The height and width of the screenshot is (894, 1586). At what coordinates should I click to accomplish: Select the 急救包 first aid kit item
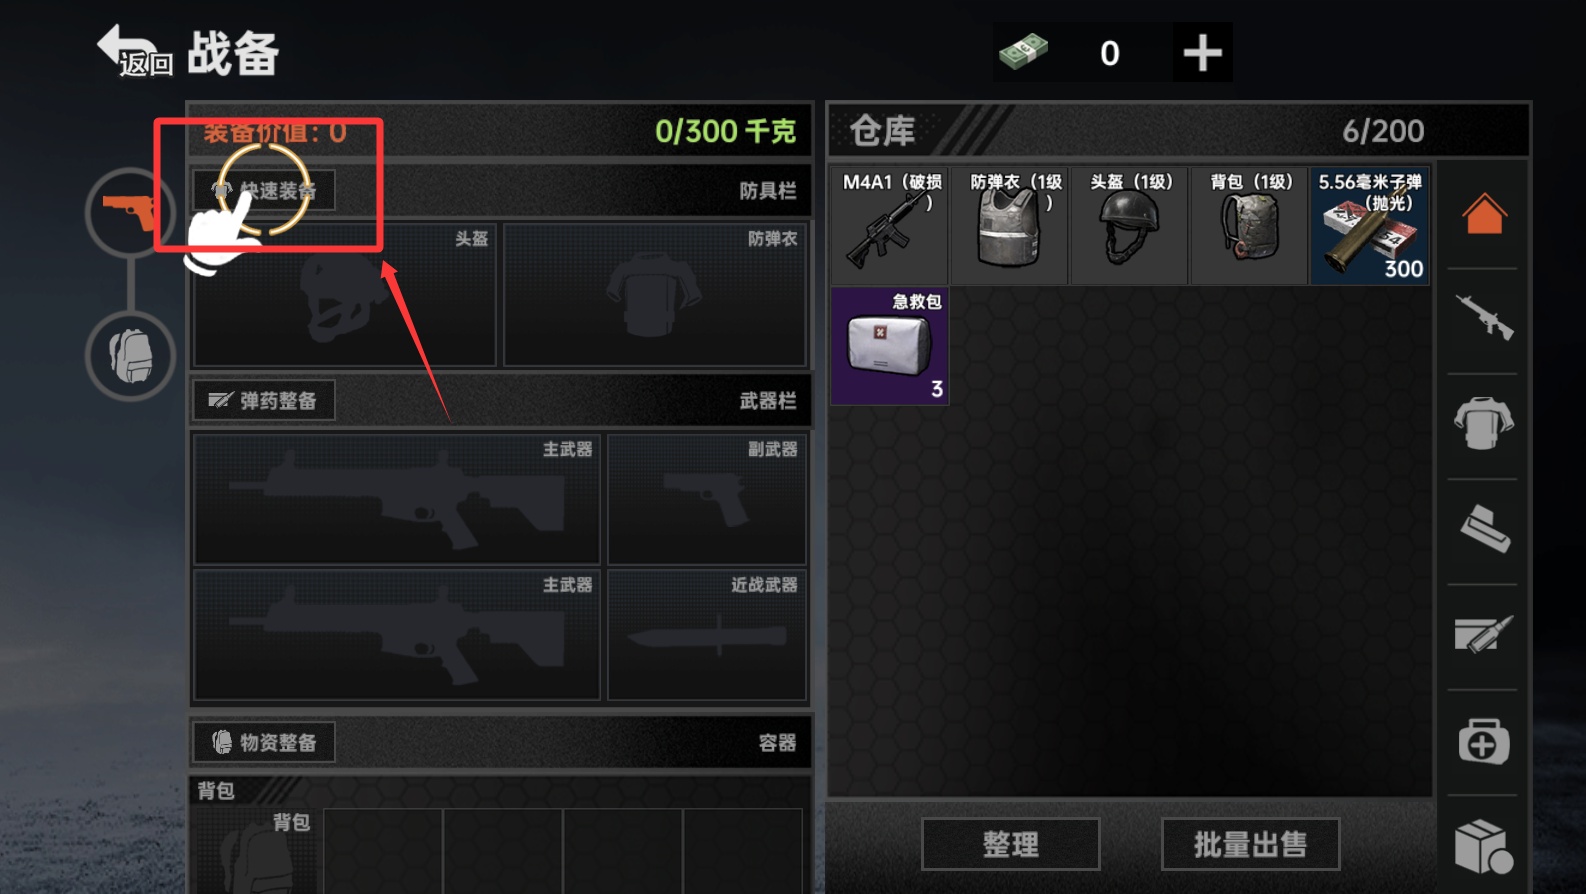(x=890, y=346)
